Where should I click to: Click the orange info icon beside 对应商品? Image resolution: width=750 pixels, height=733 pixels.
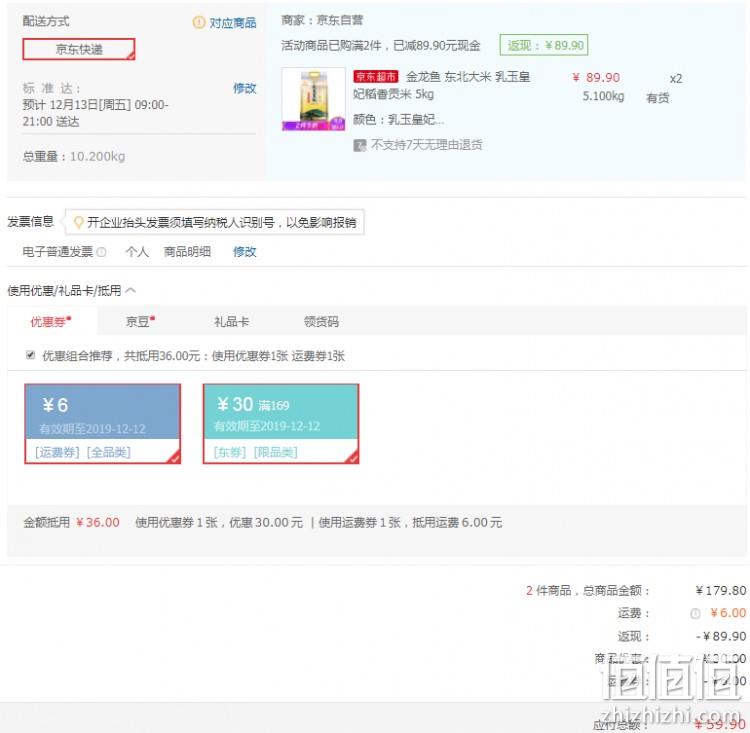pyautogui.click(x=199, y=22)
